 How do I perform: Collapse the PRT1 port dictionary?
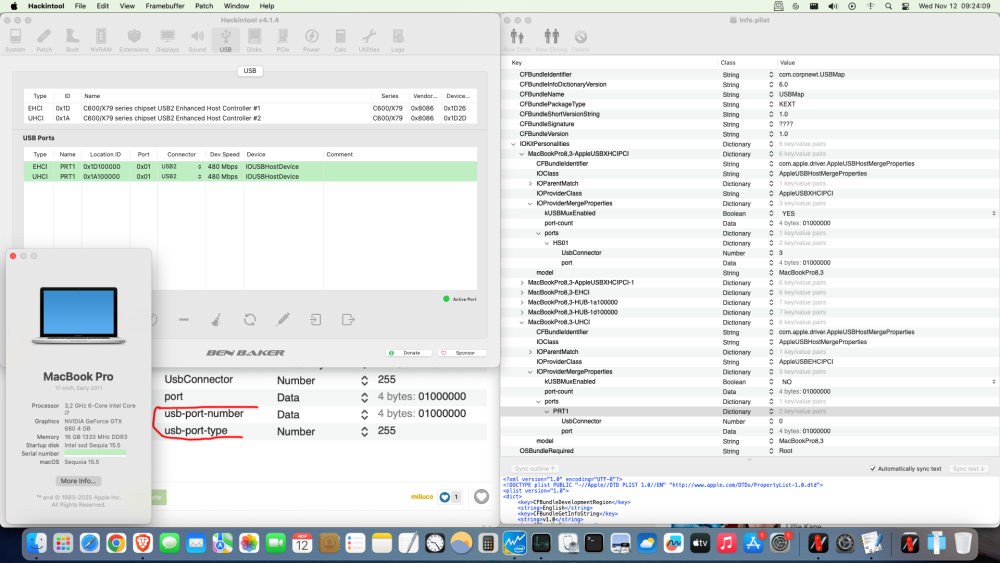point(547,411)
